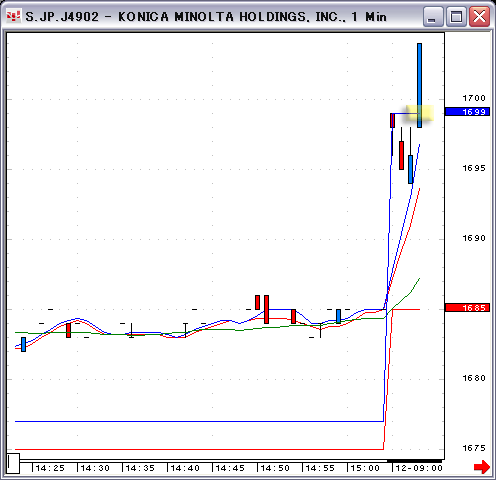Click the 1680 price axis label
The height and width of the screenshot is (480, 496).
[474, 378]
